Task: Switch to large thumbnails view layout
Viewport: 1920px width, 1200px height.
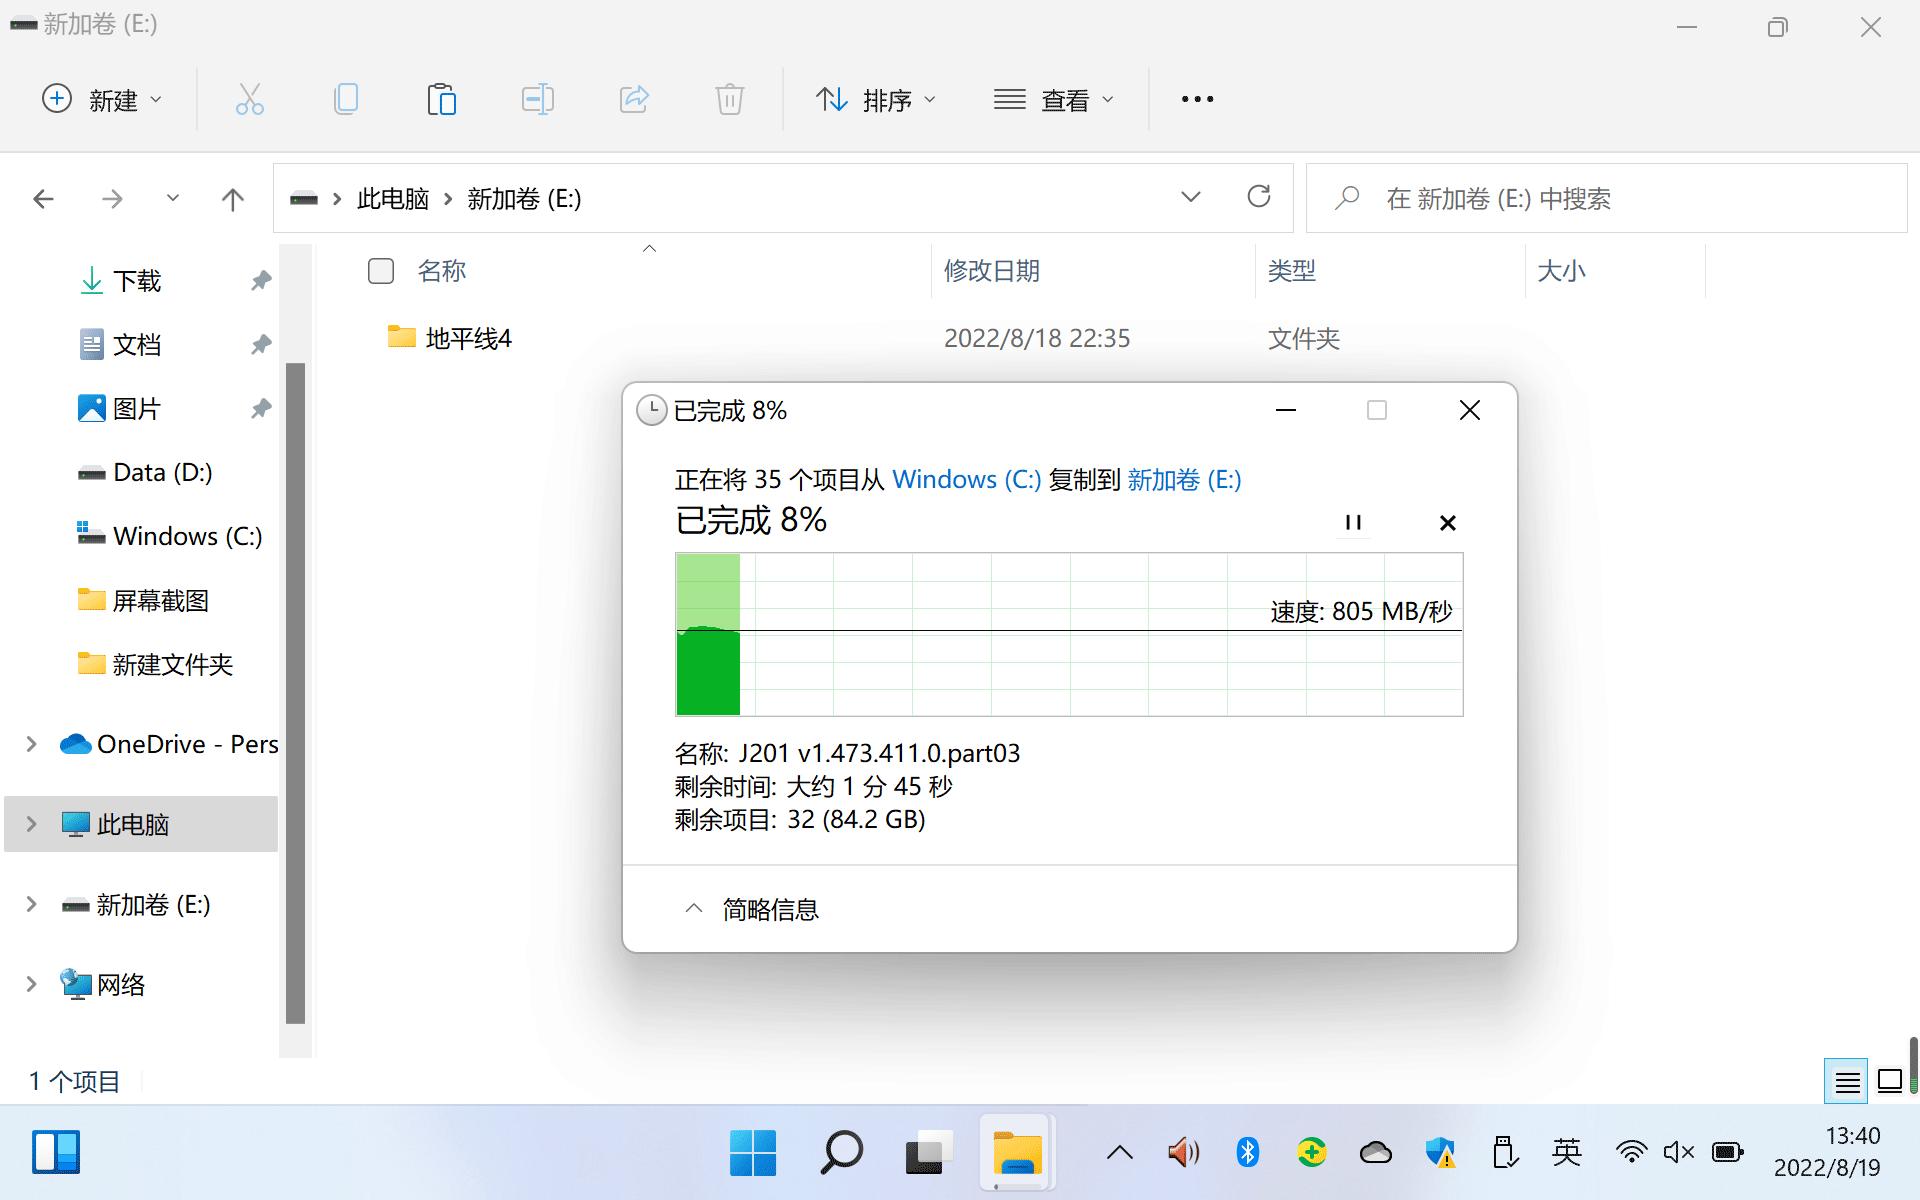Action: pyautogui.click(x=1890, y=1081)
